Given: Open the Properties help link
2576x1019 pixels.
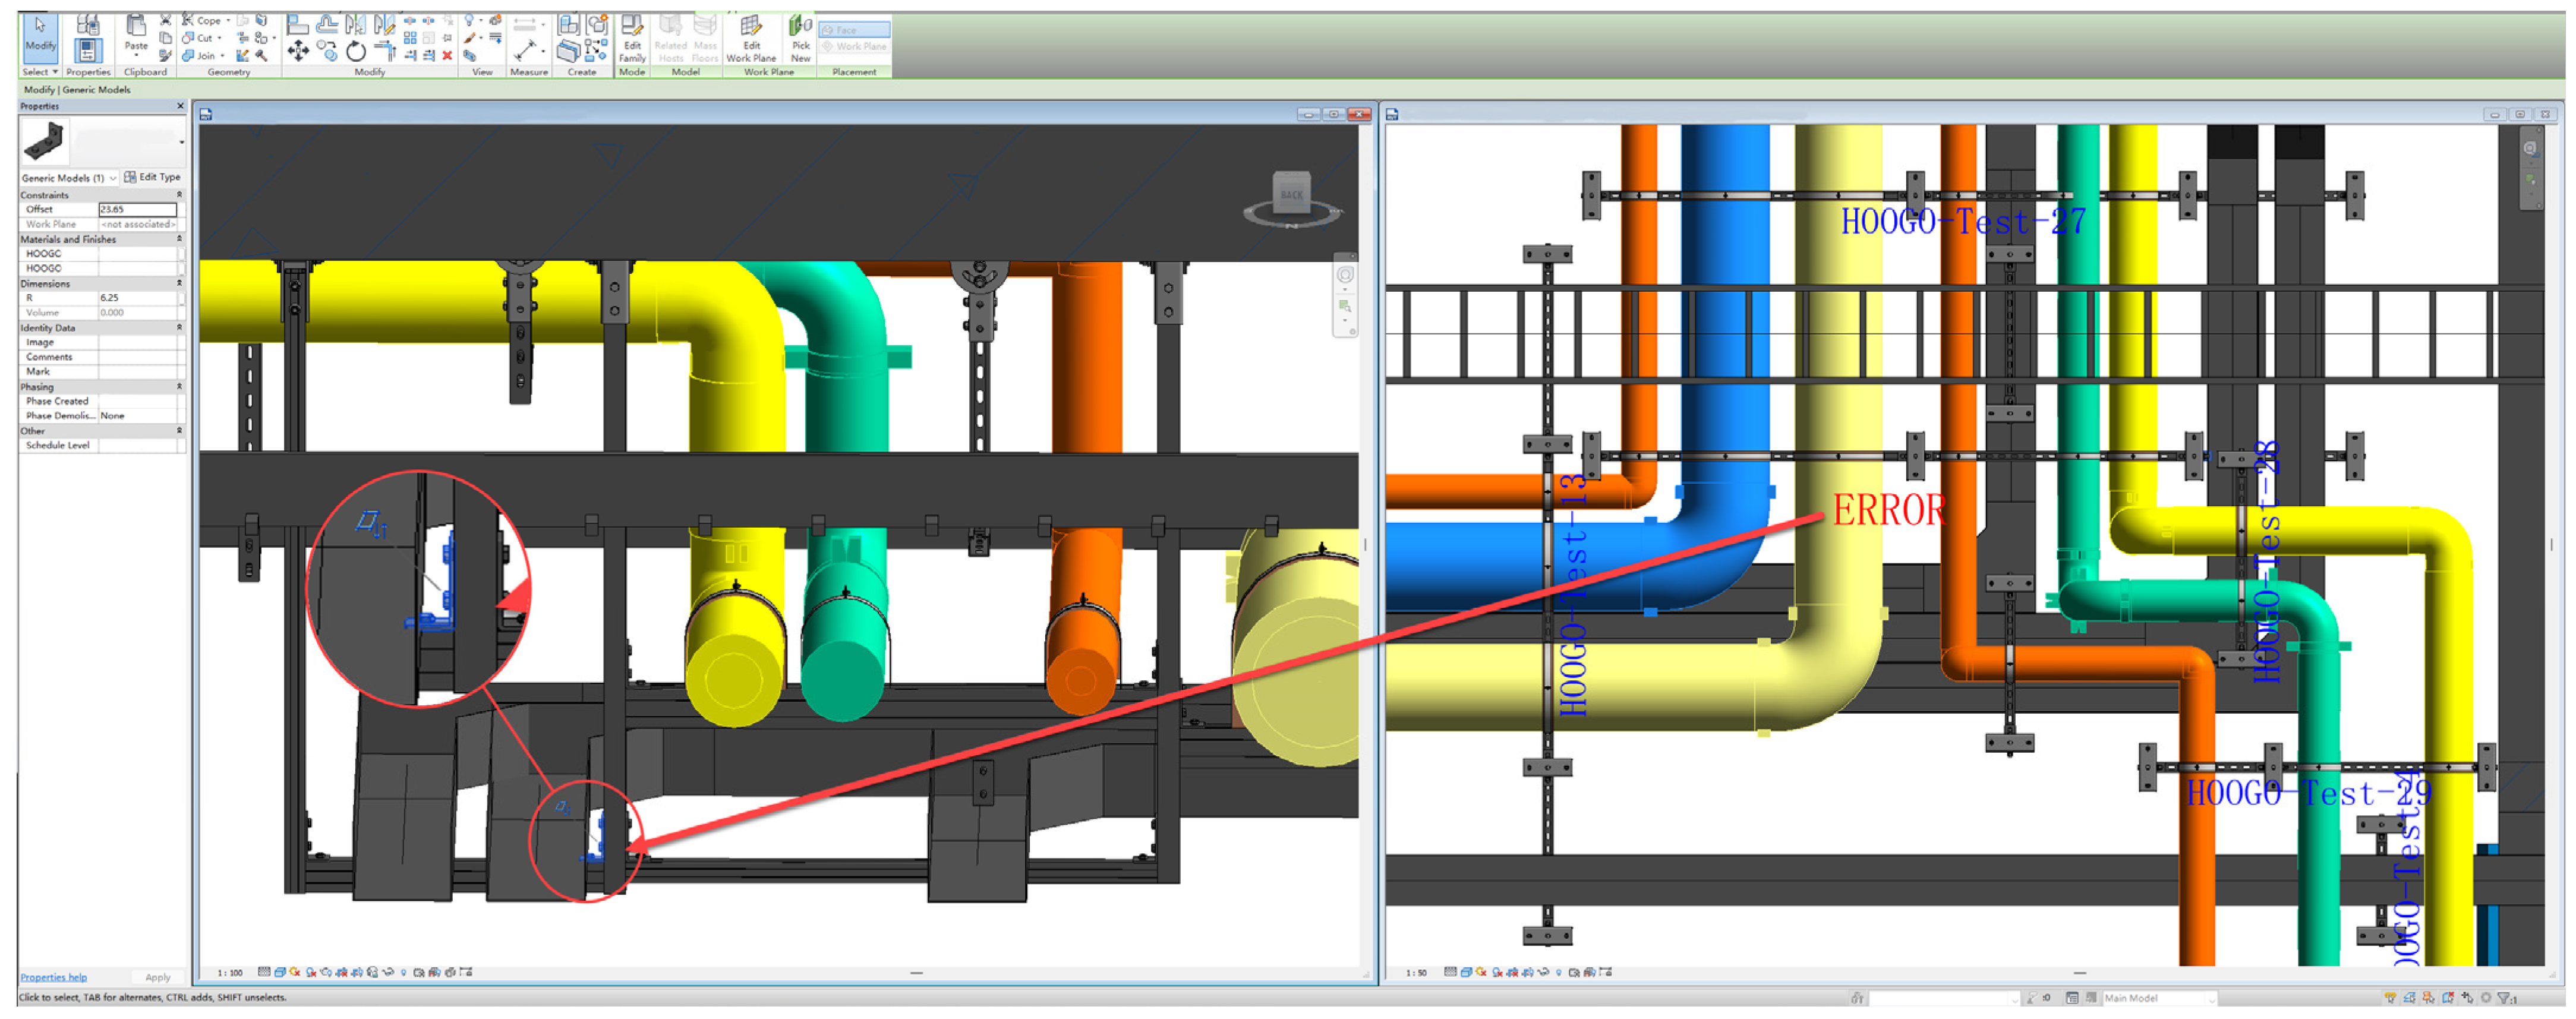Looking at the screenshot, I should 53,977.
